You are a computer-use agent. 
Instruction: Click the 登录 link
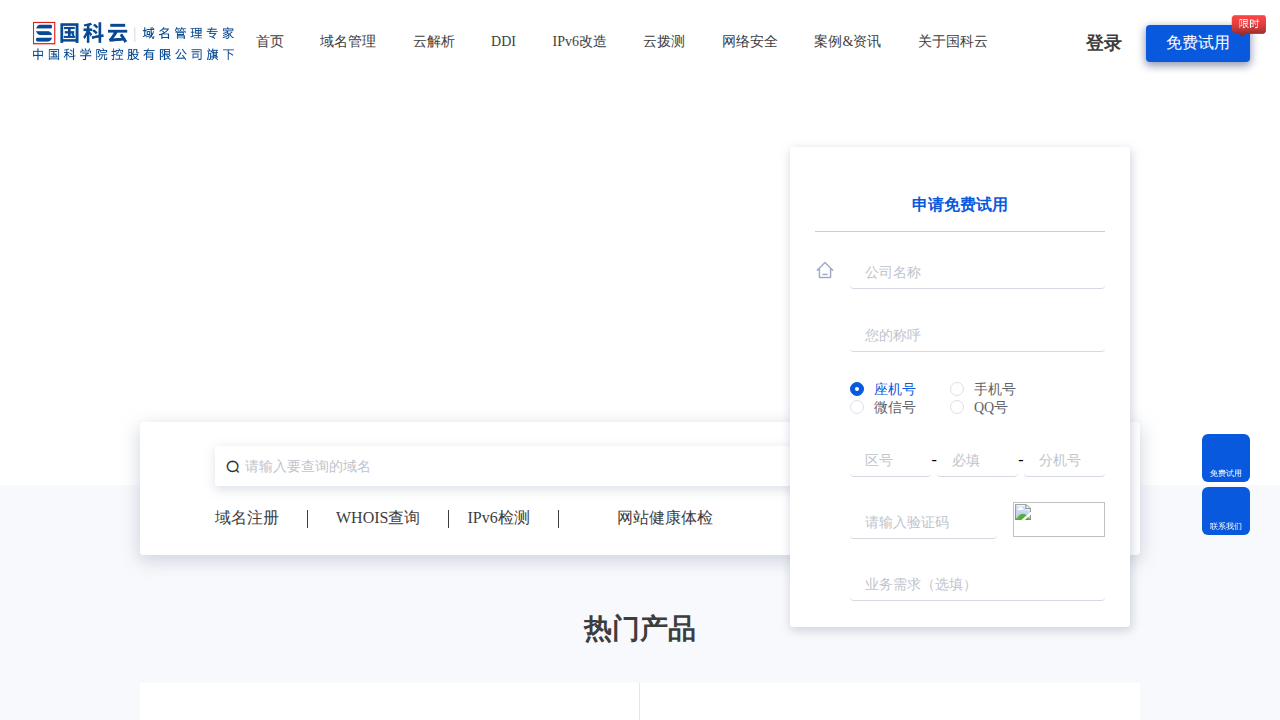pos(1104,43)
